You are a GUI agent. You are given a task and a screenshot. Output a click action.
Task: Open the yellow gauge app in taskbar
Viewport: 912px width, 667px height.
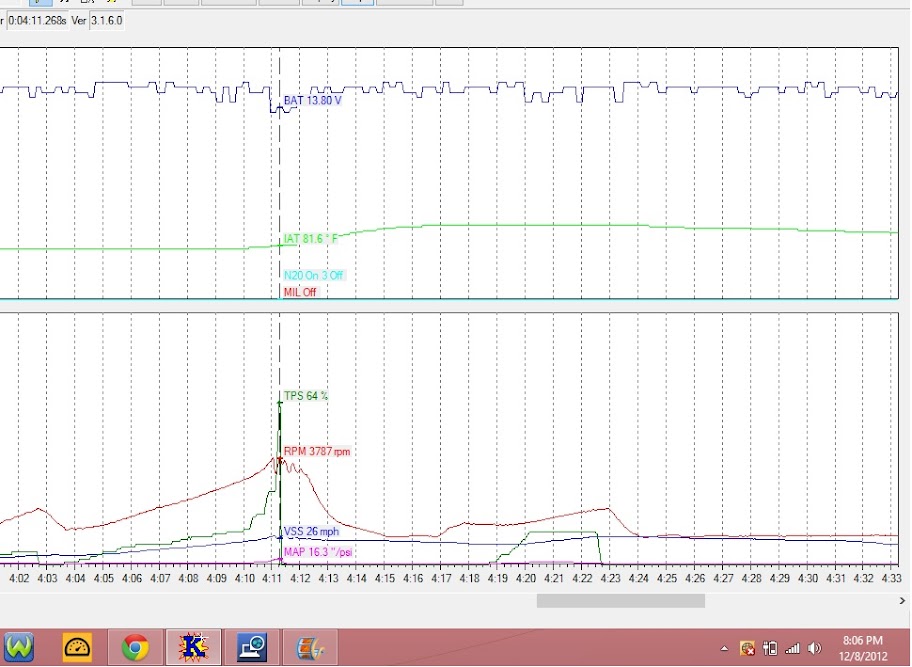click(77, 647)
